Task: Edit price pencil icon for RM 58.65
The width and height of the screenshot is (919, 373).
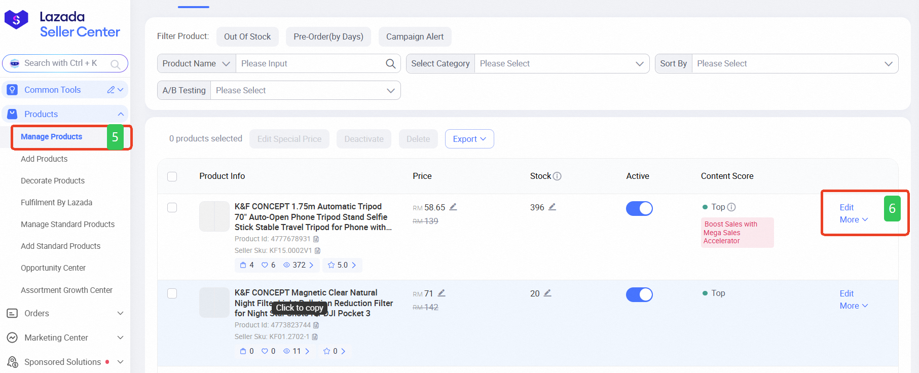Action: coord(453,206)
